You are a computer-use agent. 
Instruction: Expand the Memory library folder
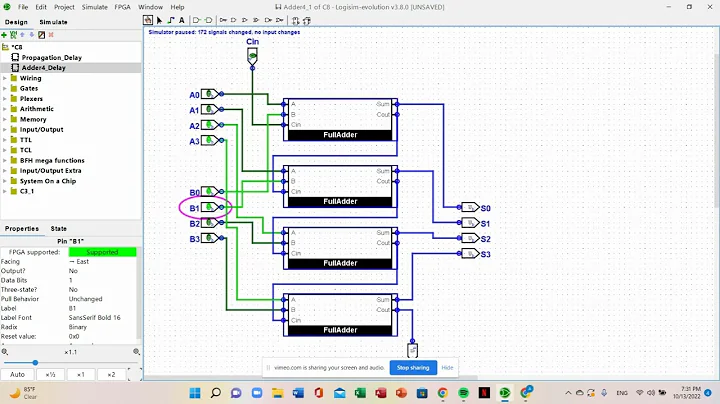click(x=5, y=119)
